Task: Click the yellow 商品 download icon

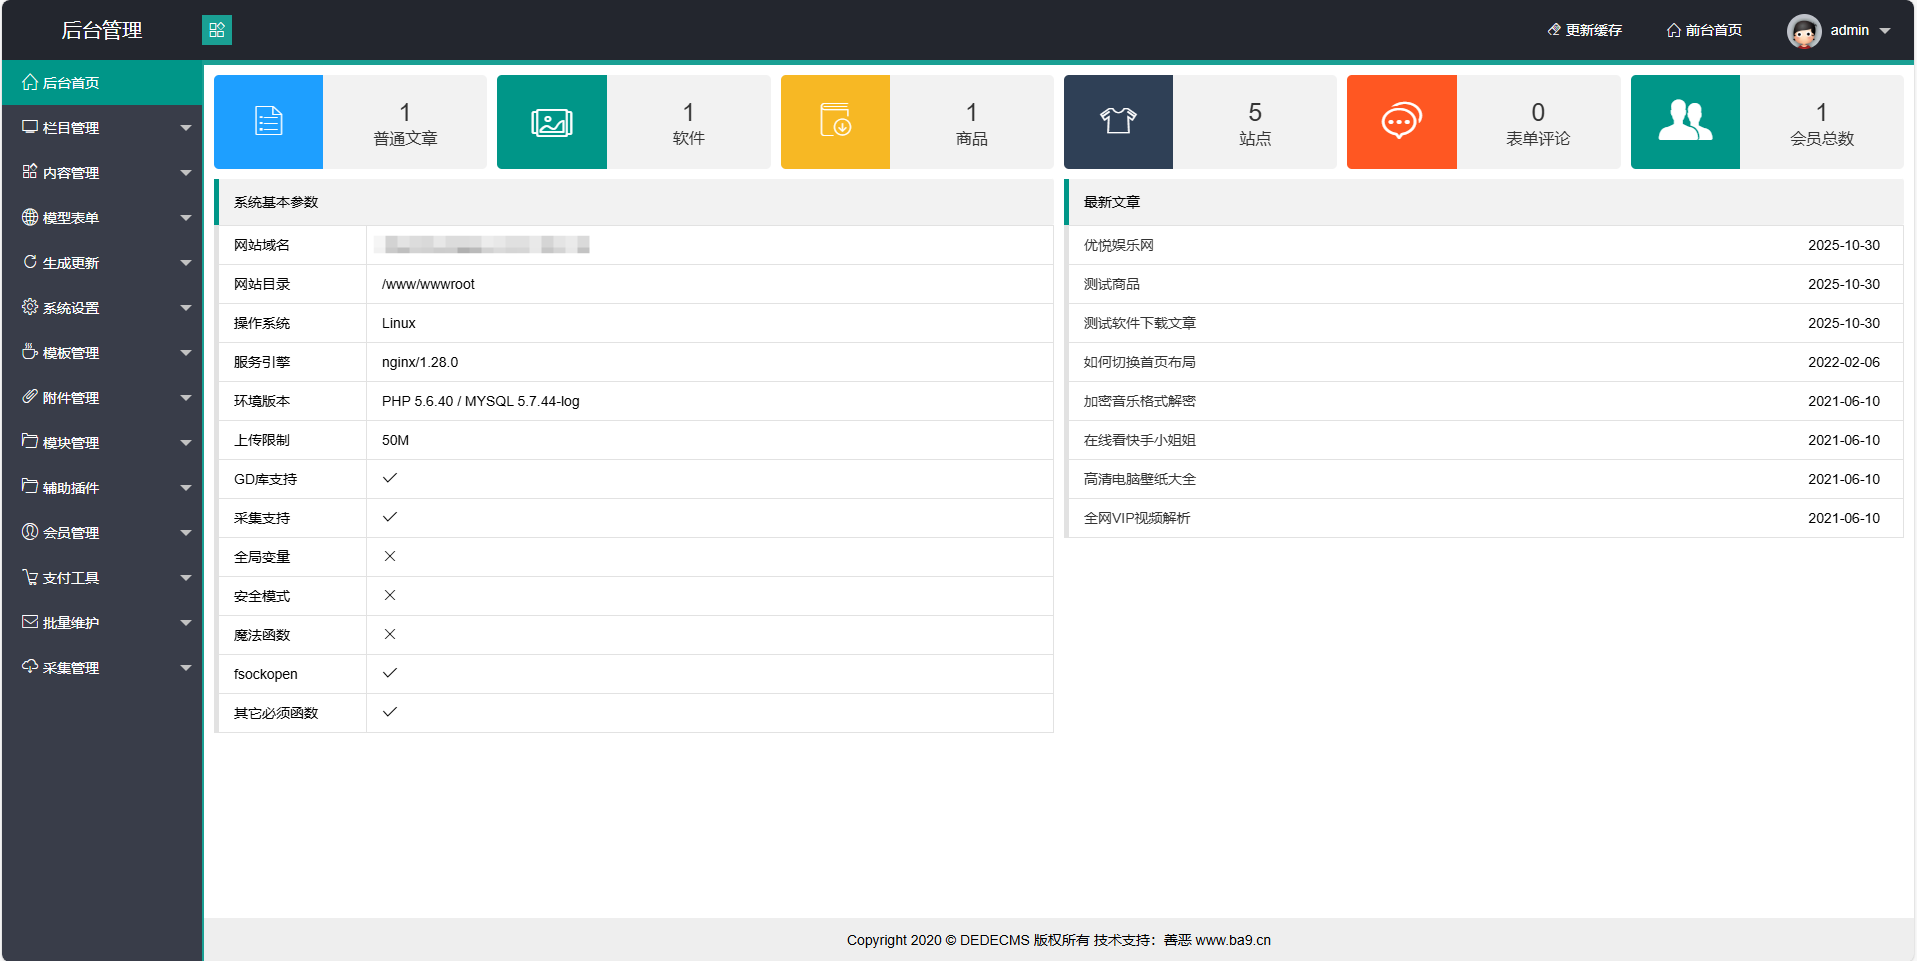Action: 835,121
